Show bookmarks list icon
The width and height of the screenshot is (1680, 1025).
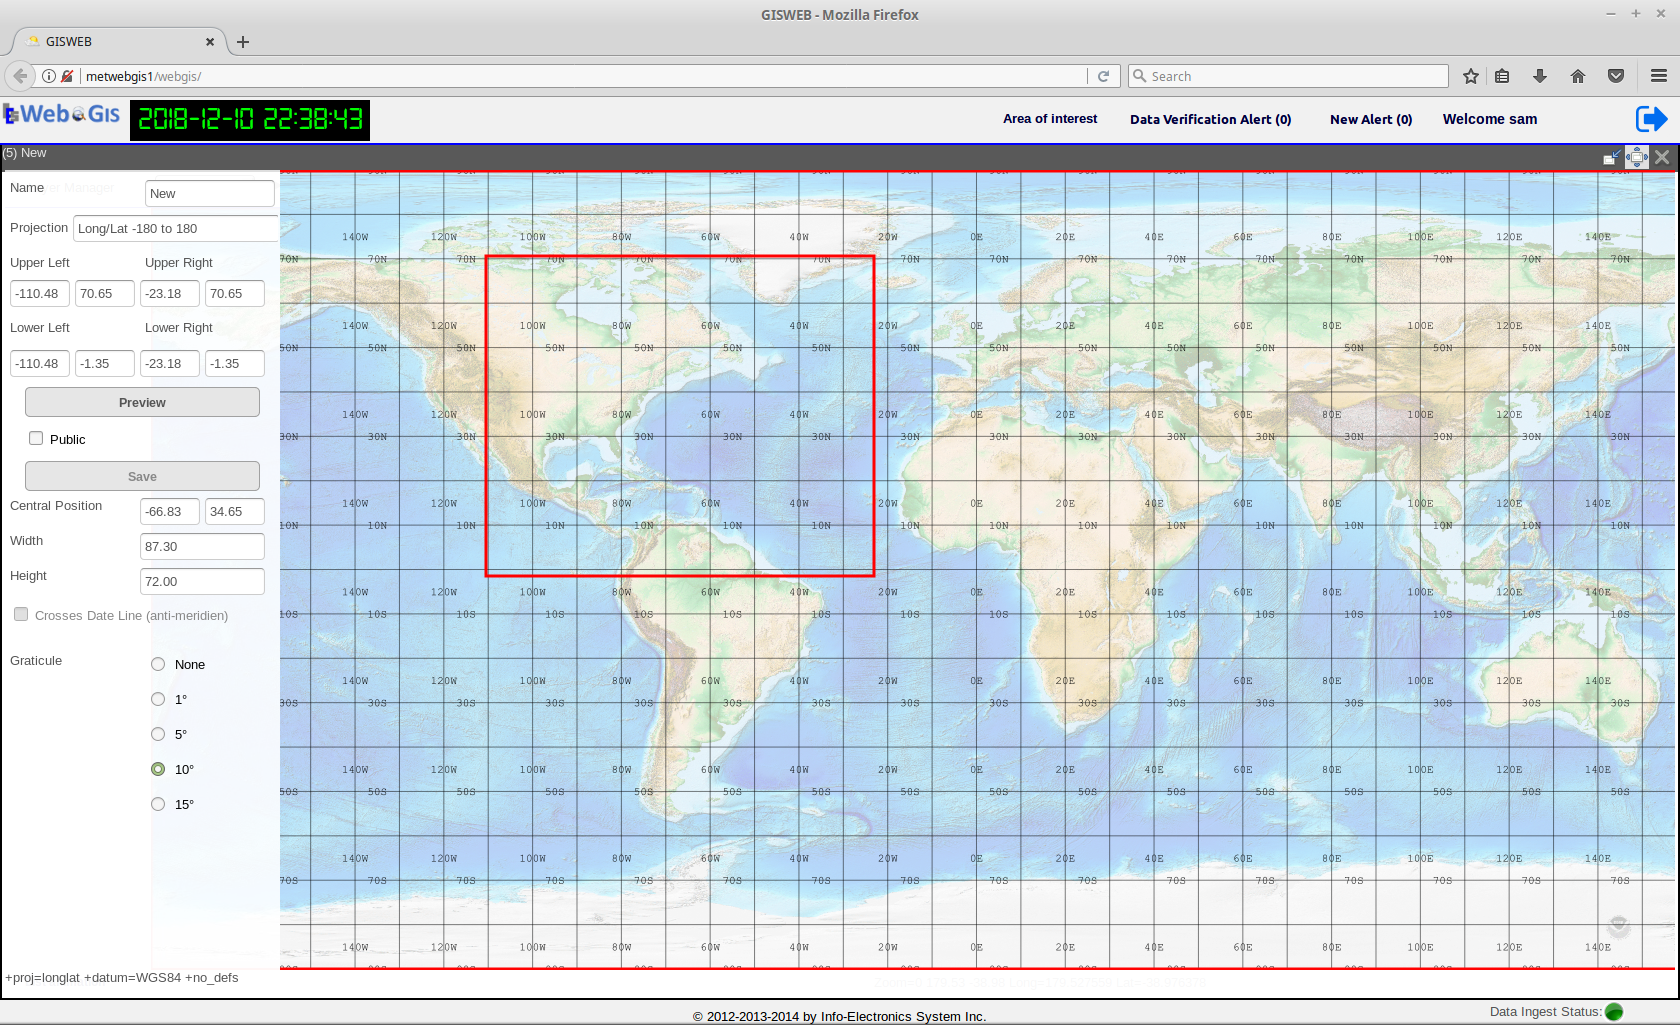click(x=1502, y=76)
